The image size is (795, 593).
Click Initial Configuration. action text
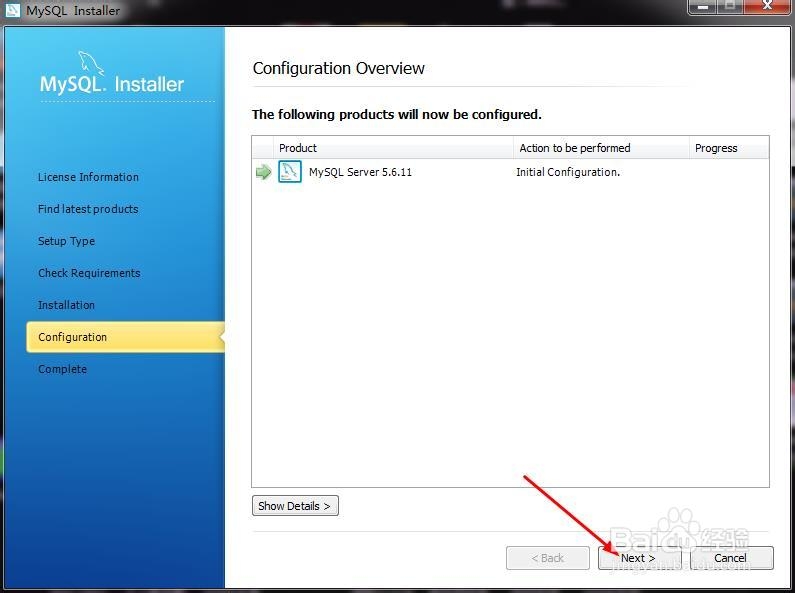click(x=568, y=172)
